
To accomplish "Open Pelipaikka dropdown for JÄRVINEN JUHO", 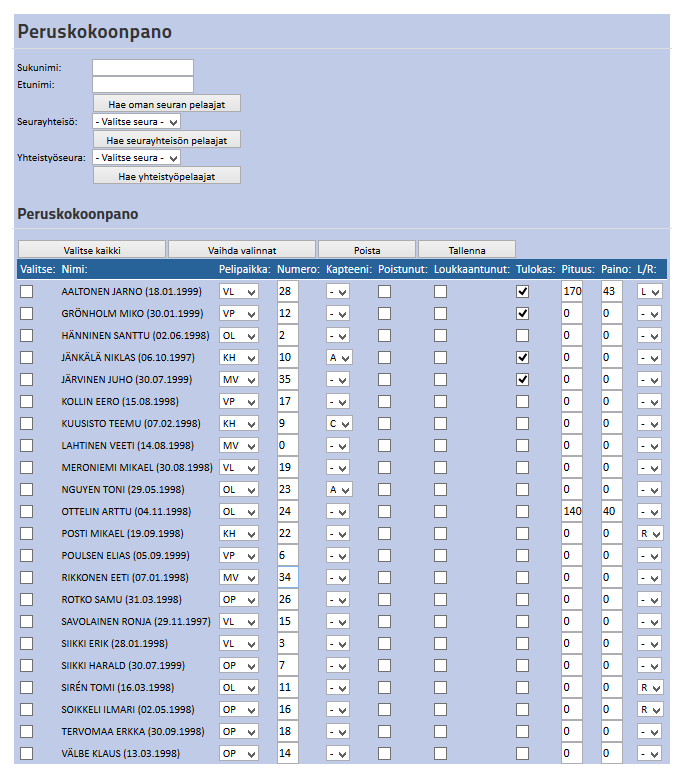I will (x=239, y=380).
